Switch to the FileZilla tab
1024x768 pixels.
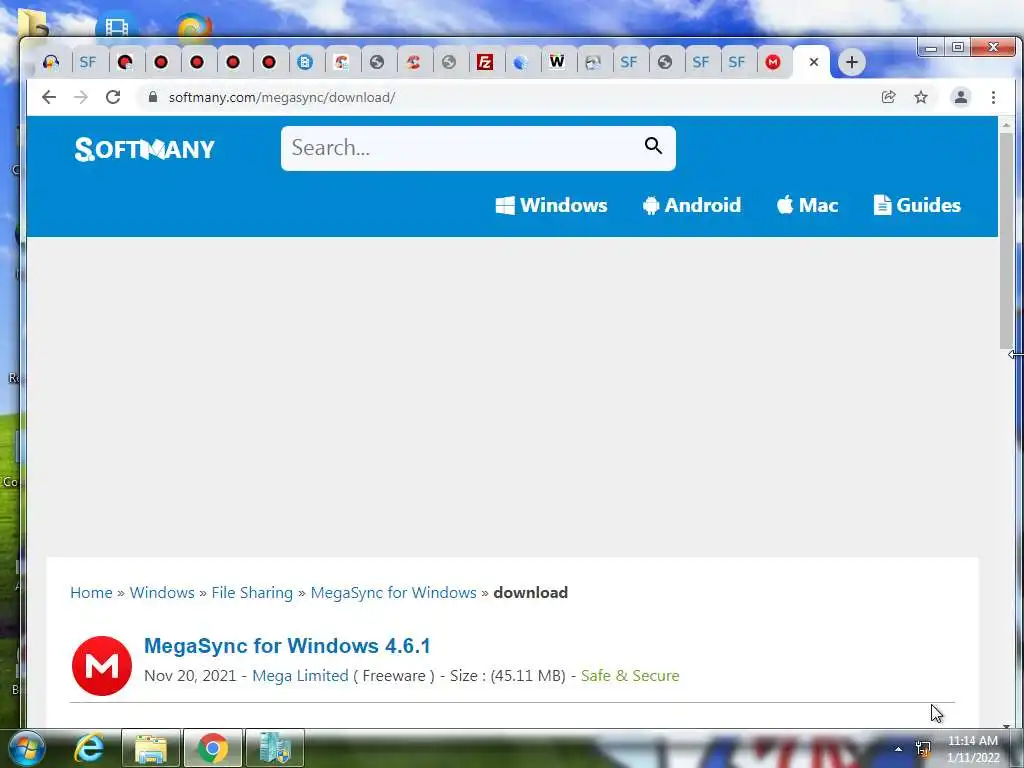[x=485, y=62]
